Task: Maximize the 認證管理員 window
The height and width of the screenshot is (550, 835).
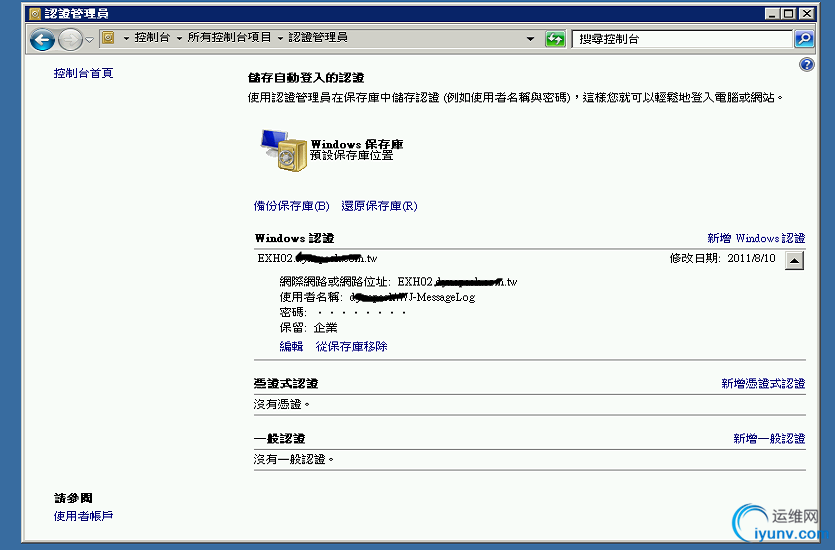Action: [789, 14]
